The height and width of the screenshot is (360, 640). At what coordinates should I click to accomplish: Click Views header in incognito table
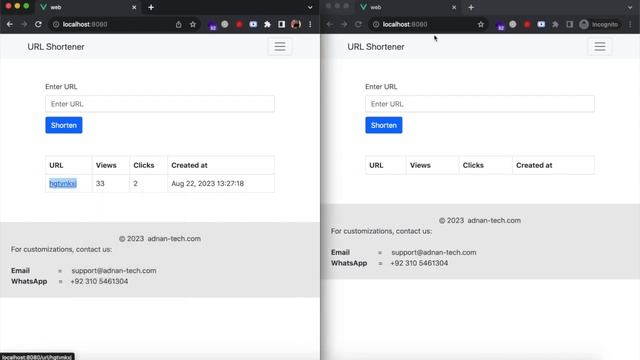point(420,165)
